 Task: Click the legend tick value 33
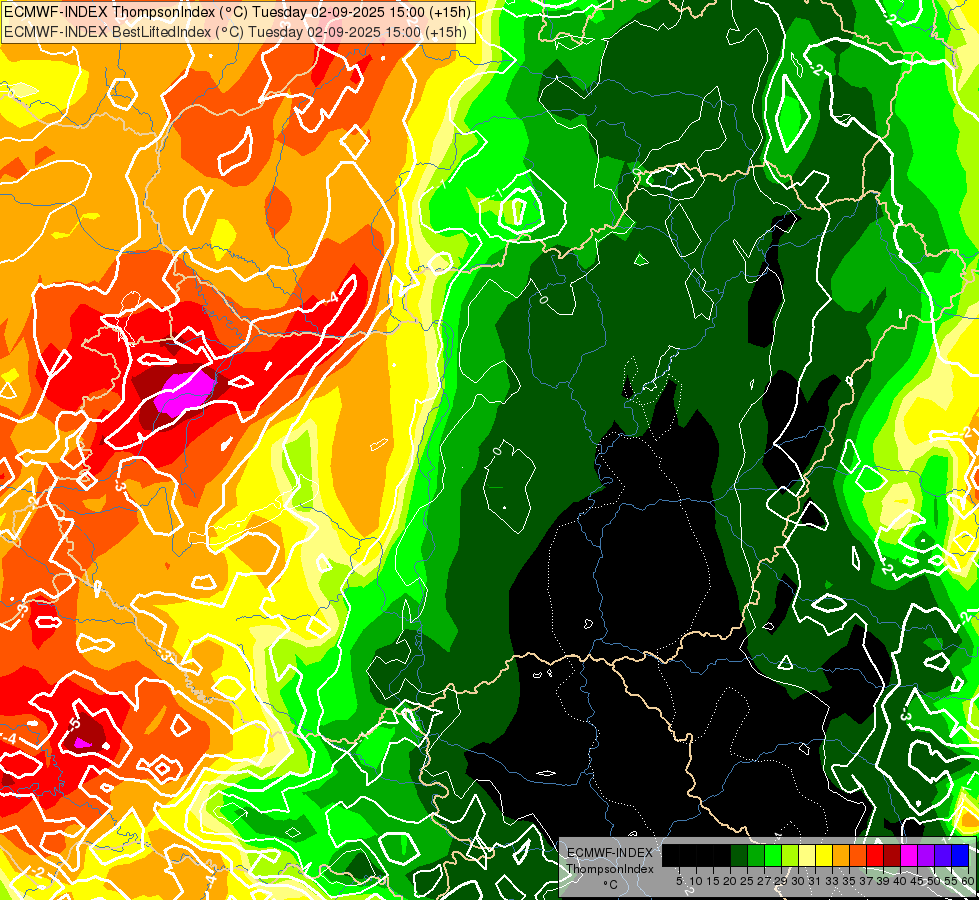pos(832,881)
